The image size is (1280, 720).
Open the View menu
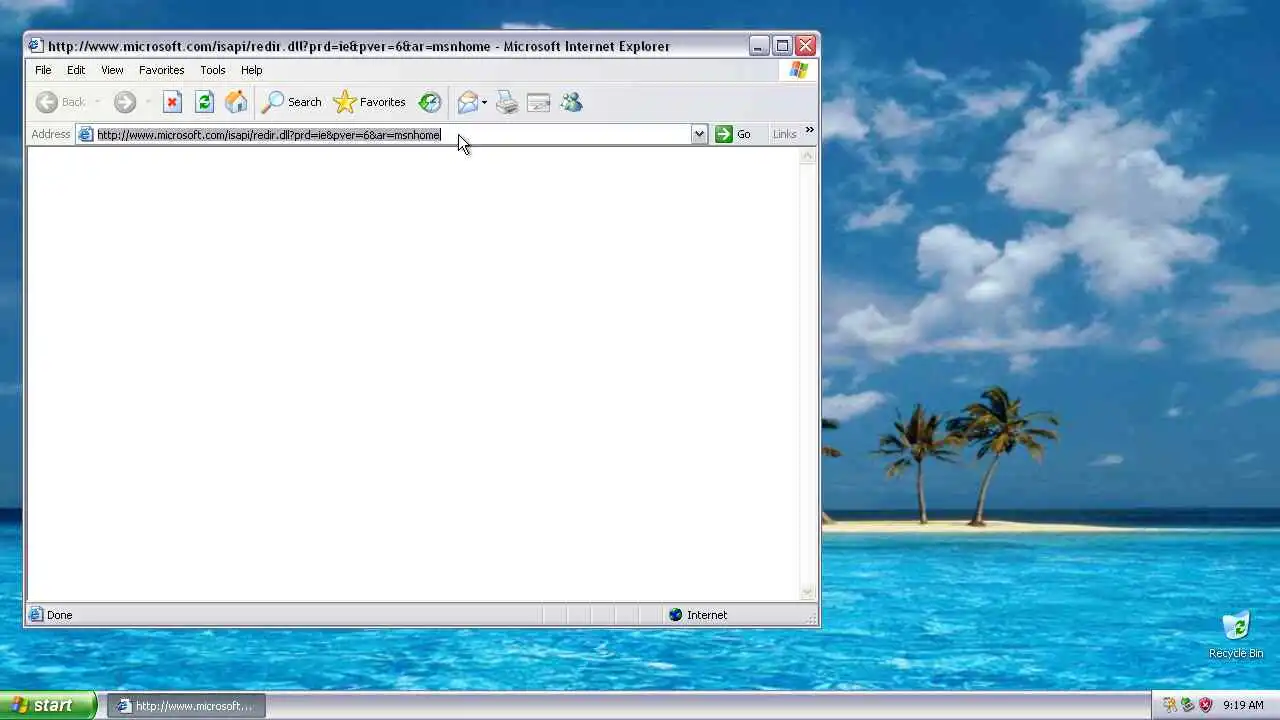coord(112,70)
